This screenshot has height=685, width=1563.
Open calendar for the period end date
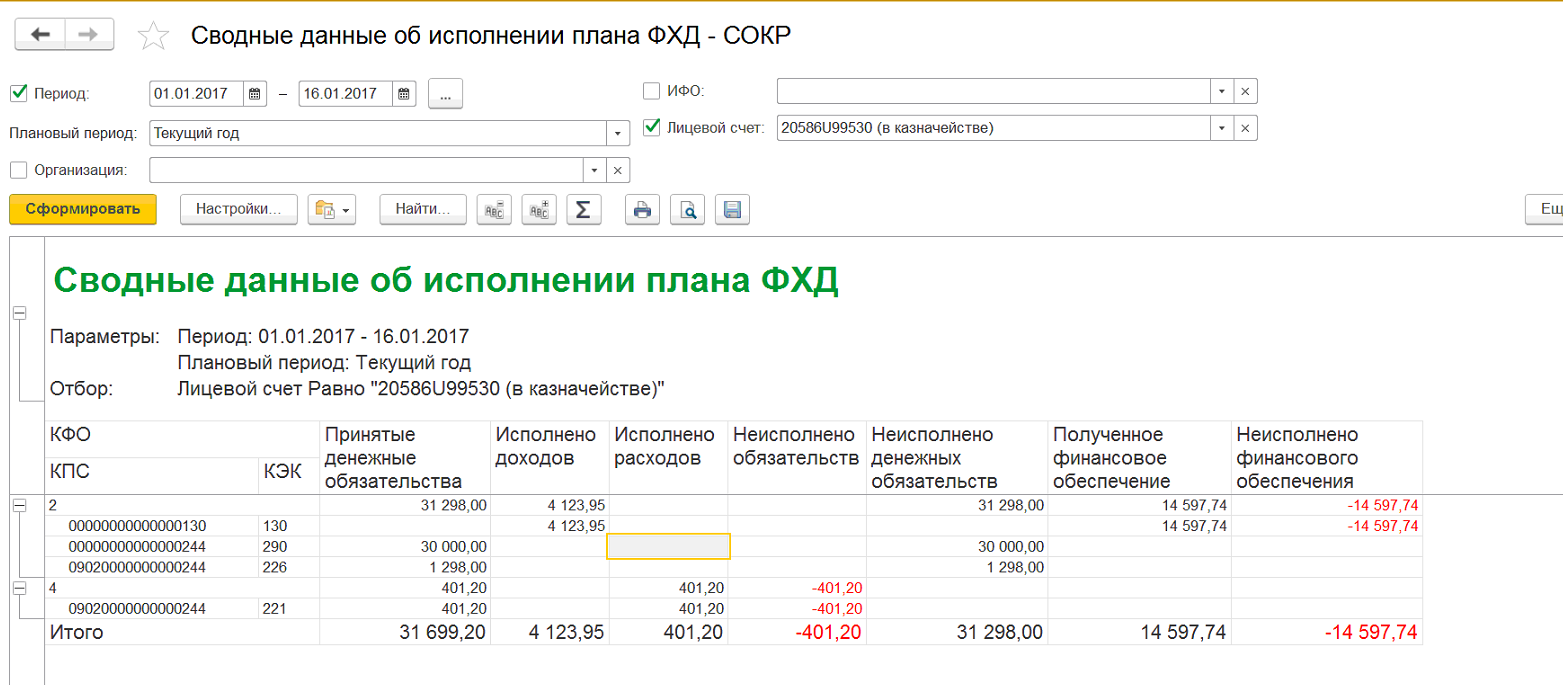tap(405, 94)
